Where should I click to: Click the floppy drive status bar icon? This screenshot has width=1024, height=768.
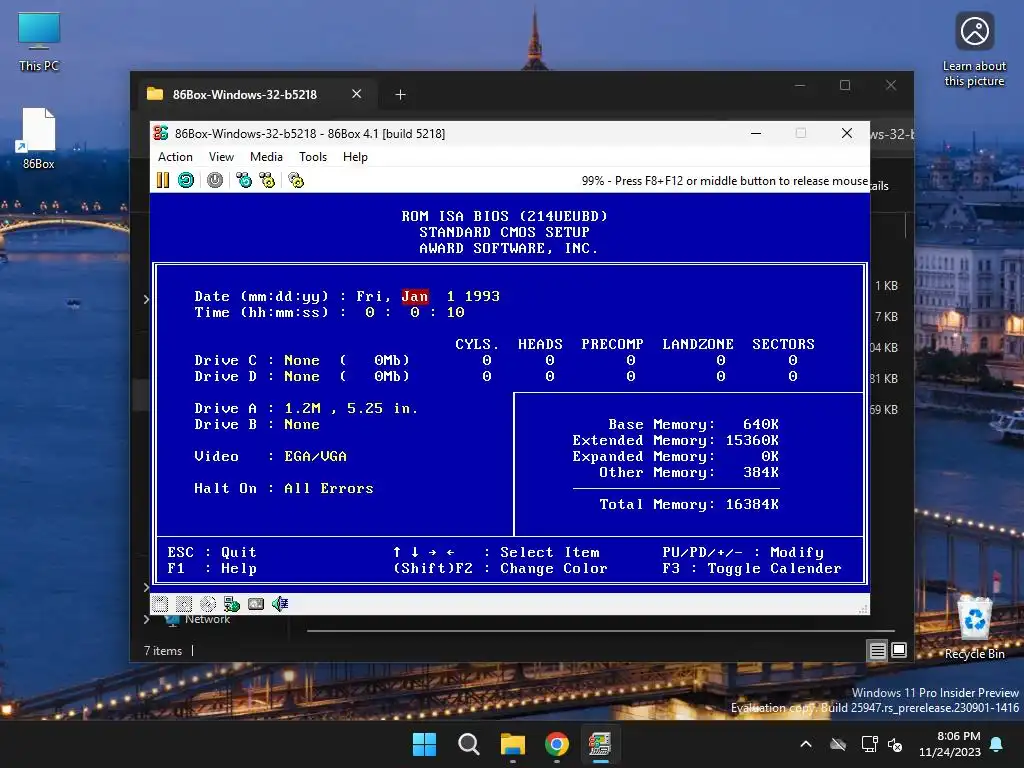pyautogui.click(x=160, y=604)
